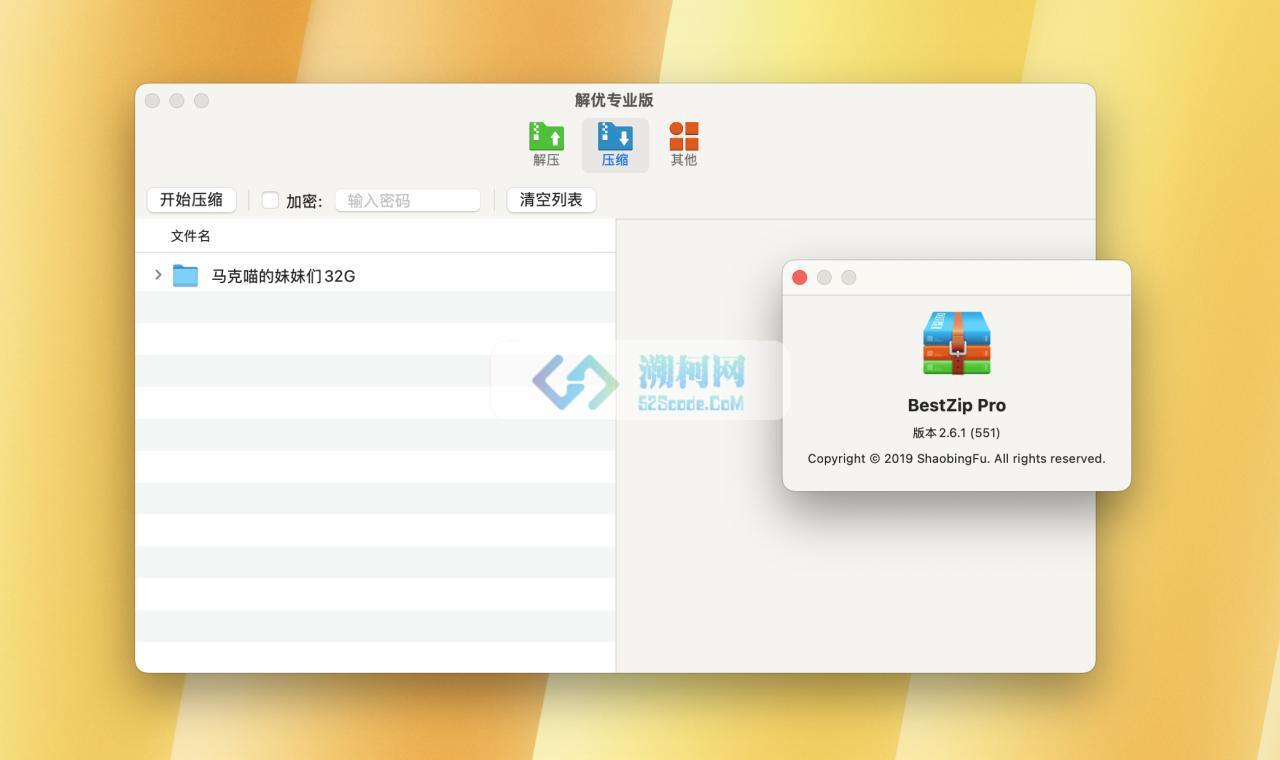The height and width of the screenshot is (760, 1280).
Task: Click the Copyright 2019 ShaobingFu text
Action: (x=956, y=459)
